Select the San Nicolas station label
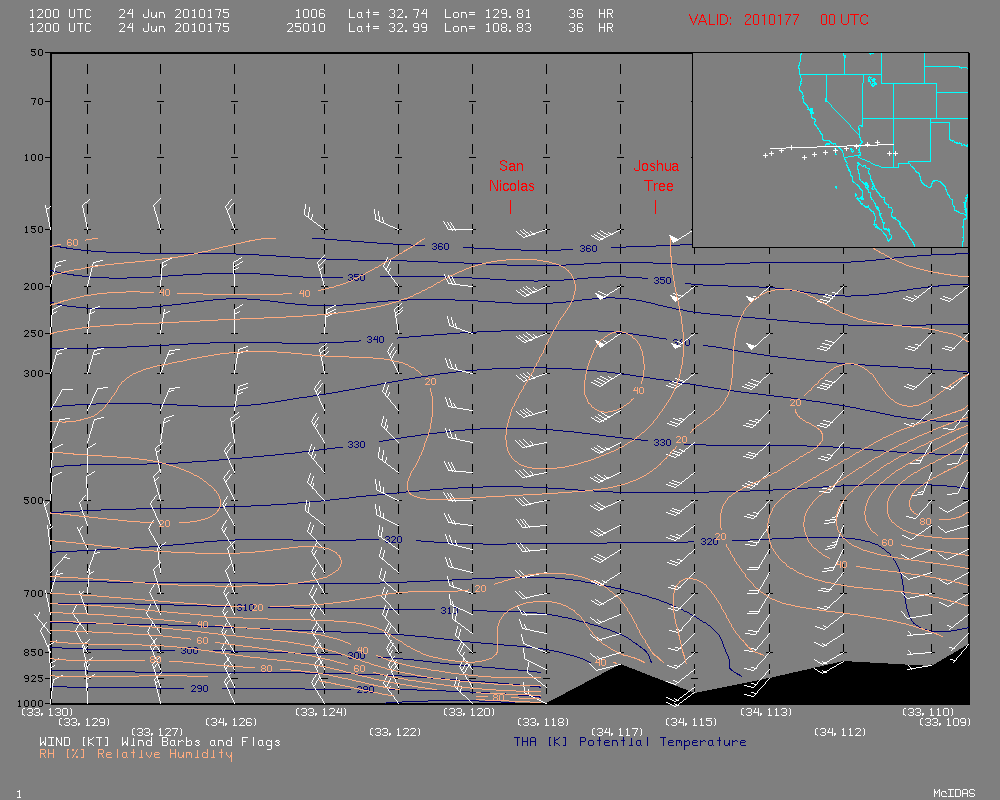 pos(511,176)
